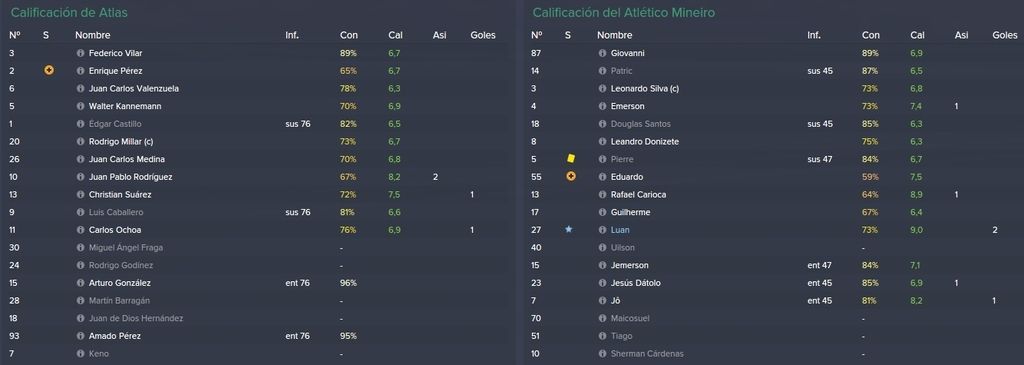Screen dimensions: 1024x365
Task: Click the info icon beside Federico Vilar
Action: pos(80,53)
